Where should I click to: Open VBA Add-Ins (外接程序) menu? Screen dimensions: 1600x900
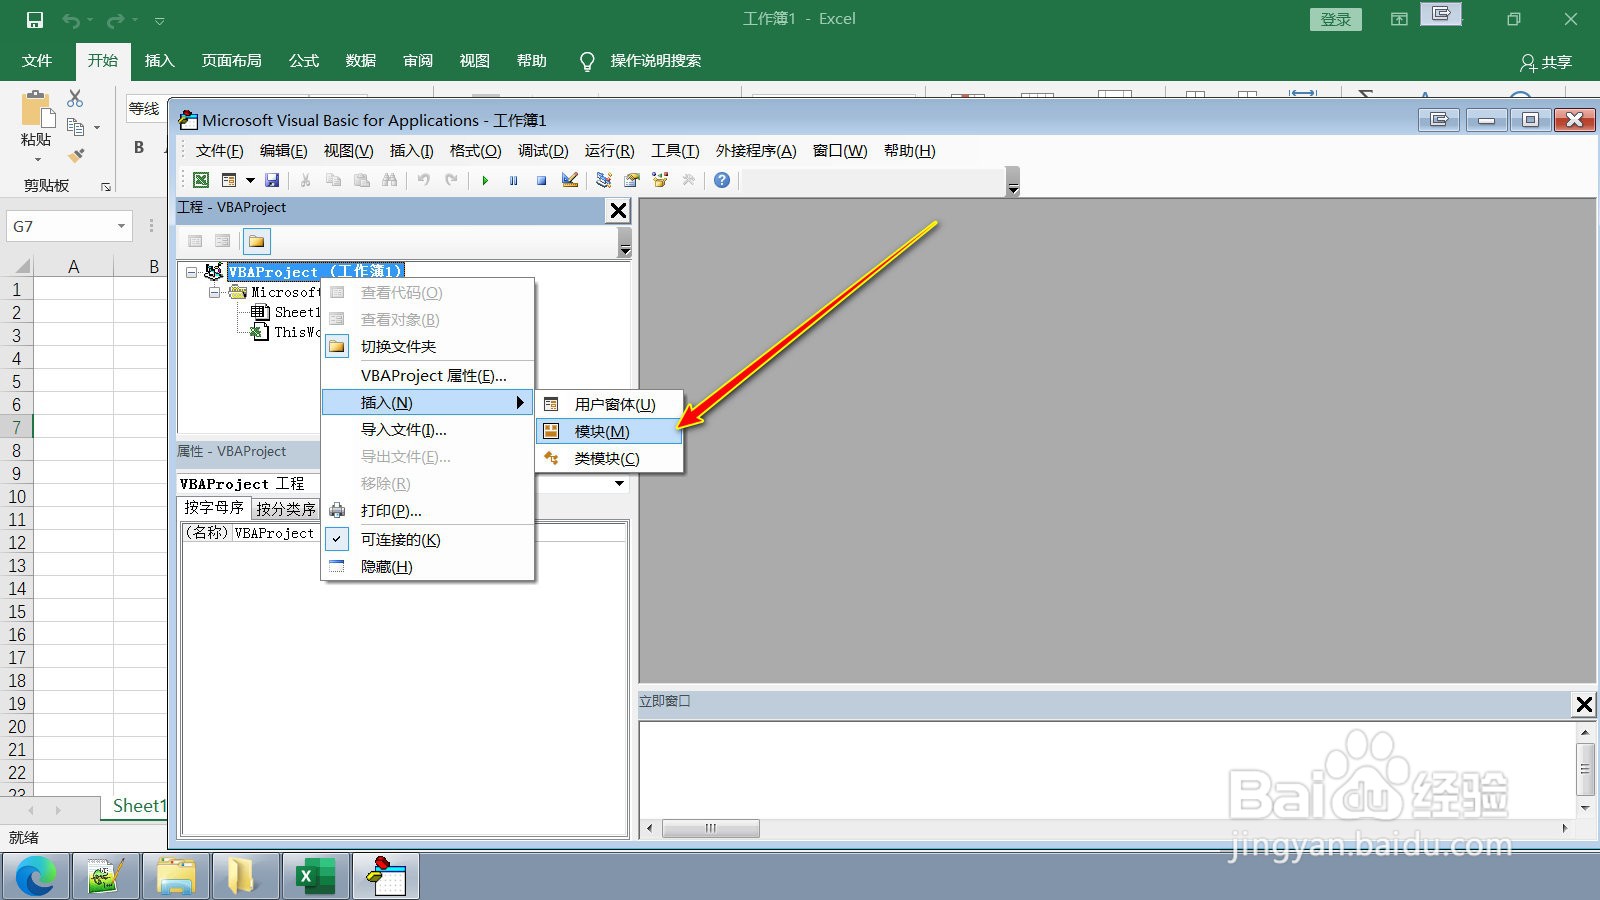[756, 150]
